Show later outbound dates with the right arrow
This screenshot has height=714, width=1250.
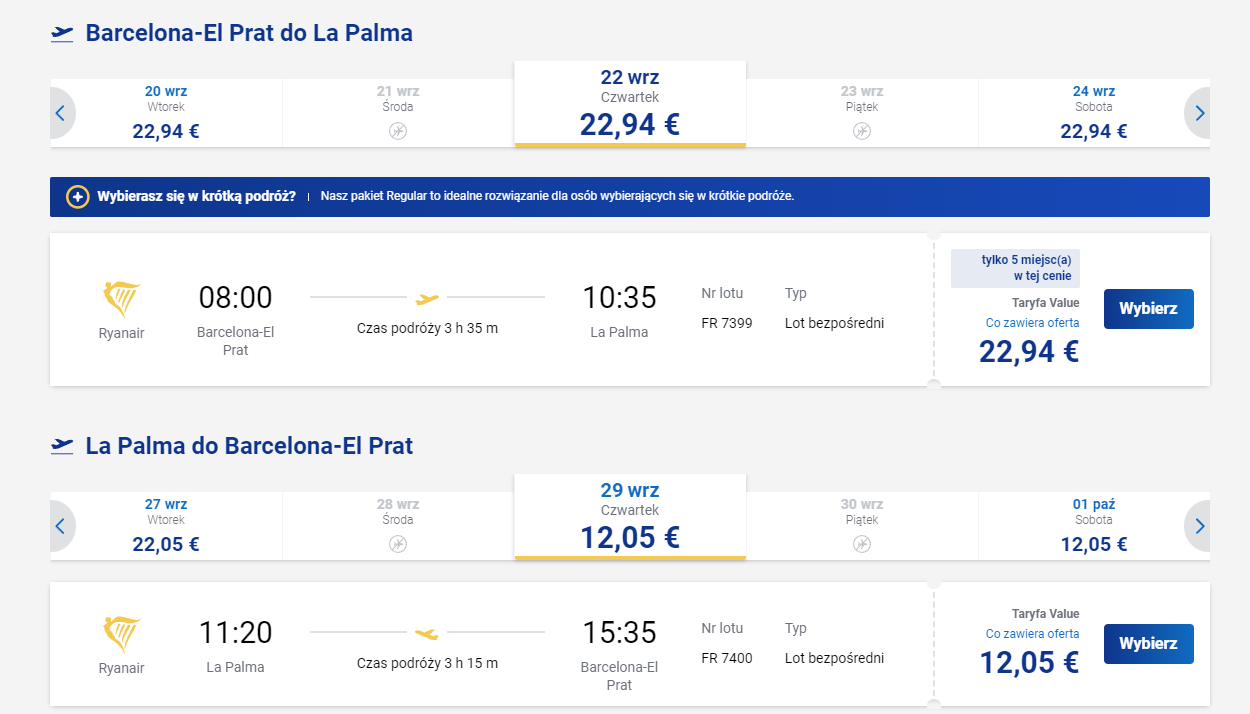[x=1198, y=113]
